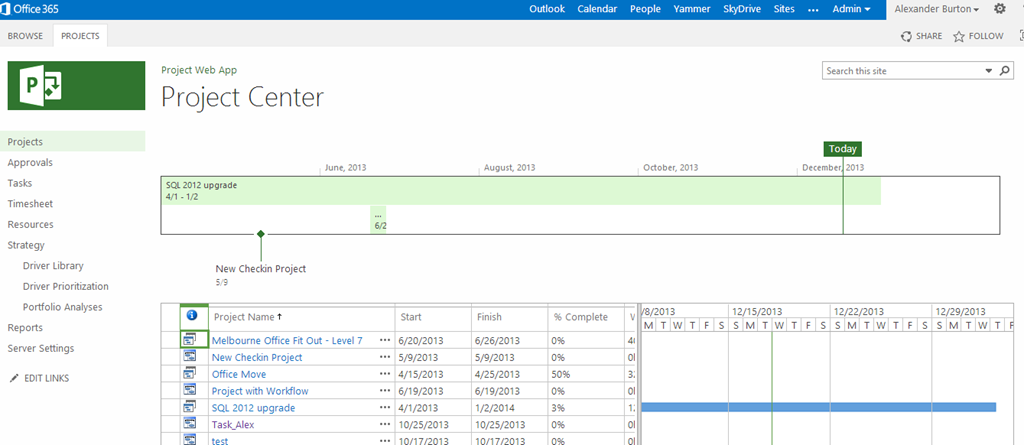Open Tasks in left navigation

click(x=20, y=183)
